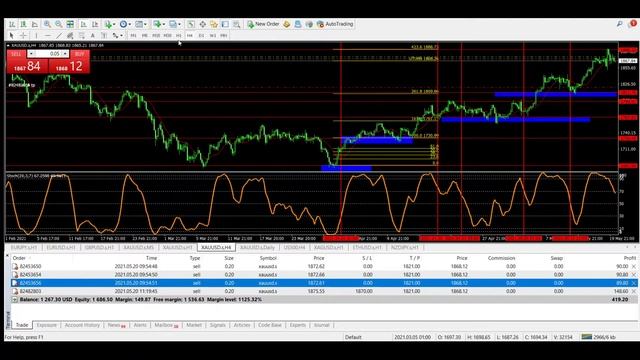Viewport: 640px width, 360px height.
Task: Open the Journal terminal tab
Action: click(321, 325)
